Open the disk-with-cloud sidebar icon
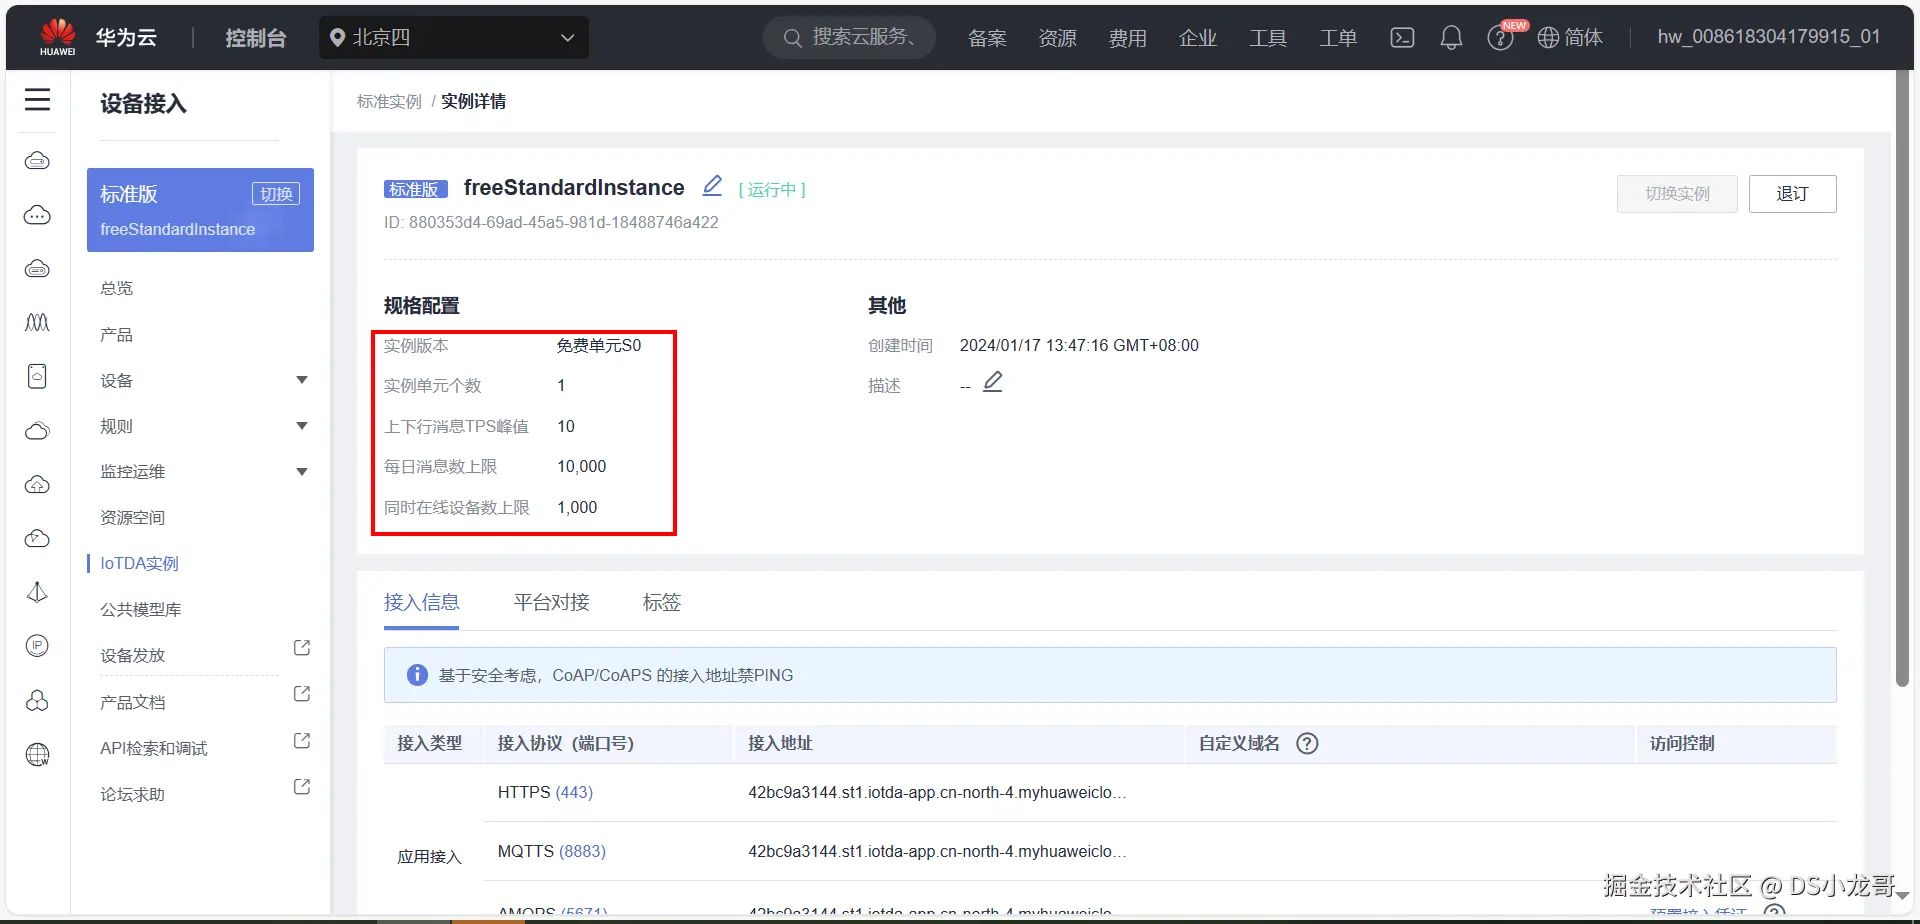The image size is (1920, 924). (x=37, y=376)
